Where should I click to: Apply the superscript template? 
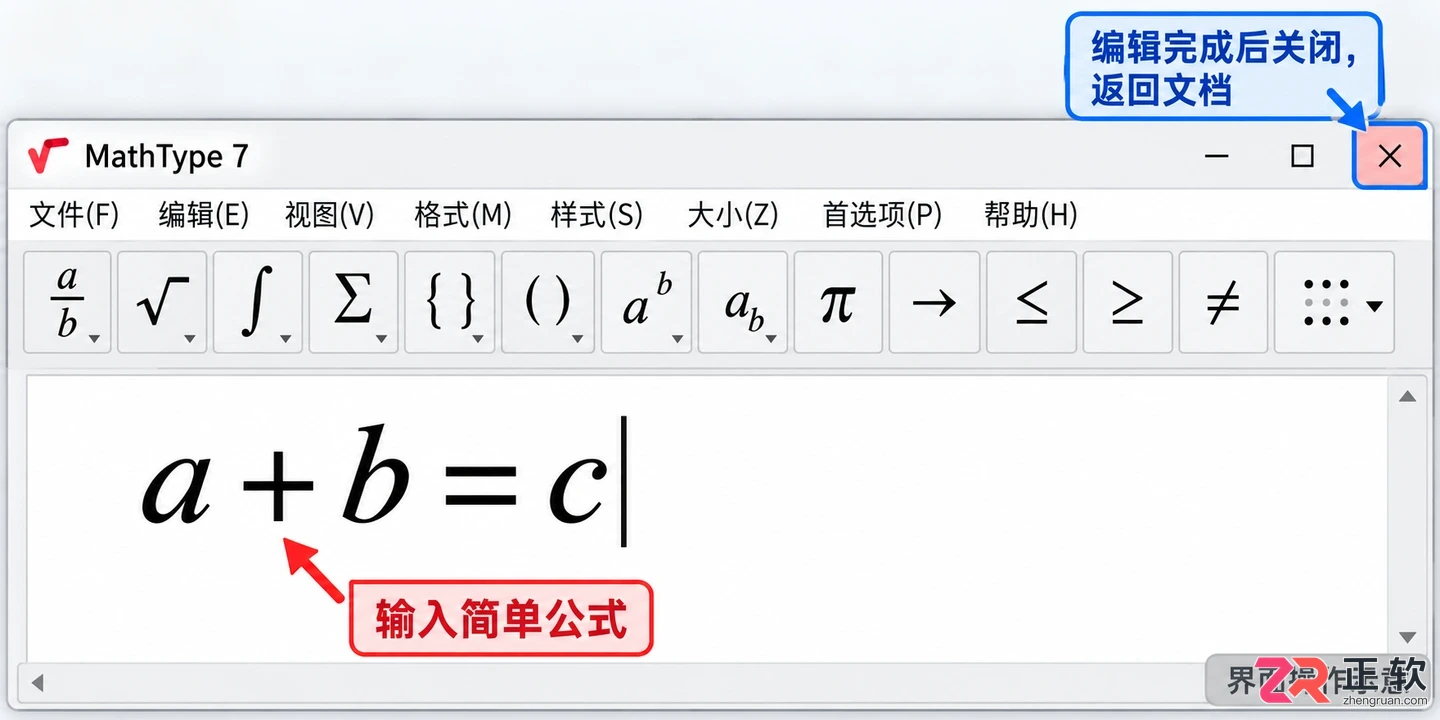646,302
